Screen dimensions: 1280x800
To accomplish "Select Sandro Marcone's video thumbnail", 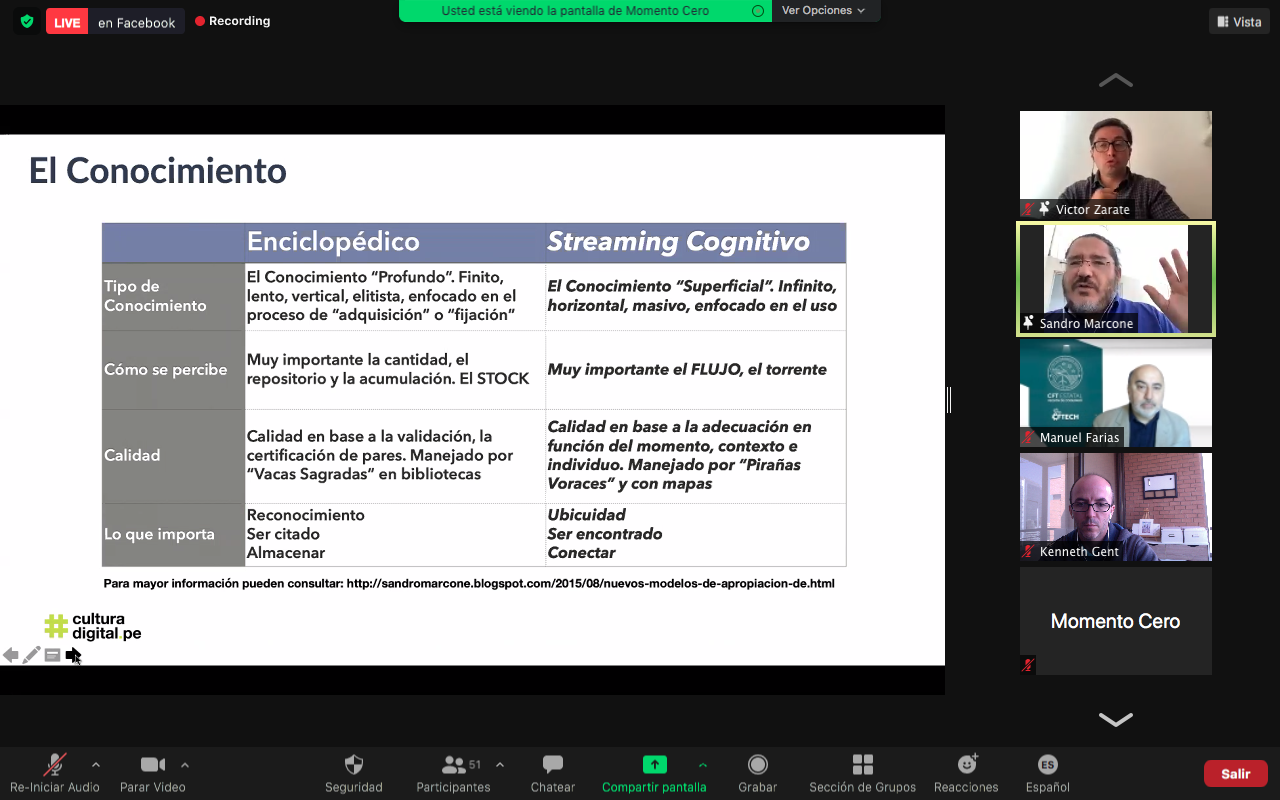I will 1115,279.
